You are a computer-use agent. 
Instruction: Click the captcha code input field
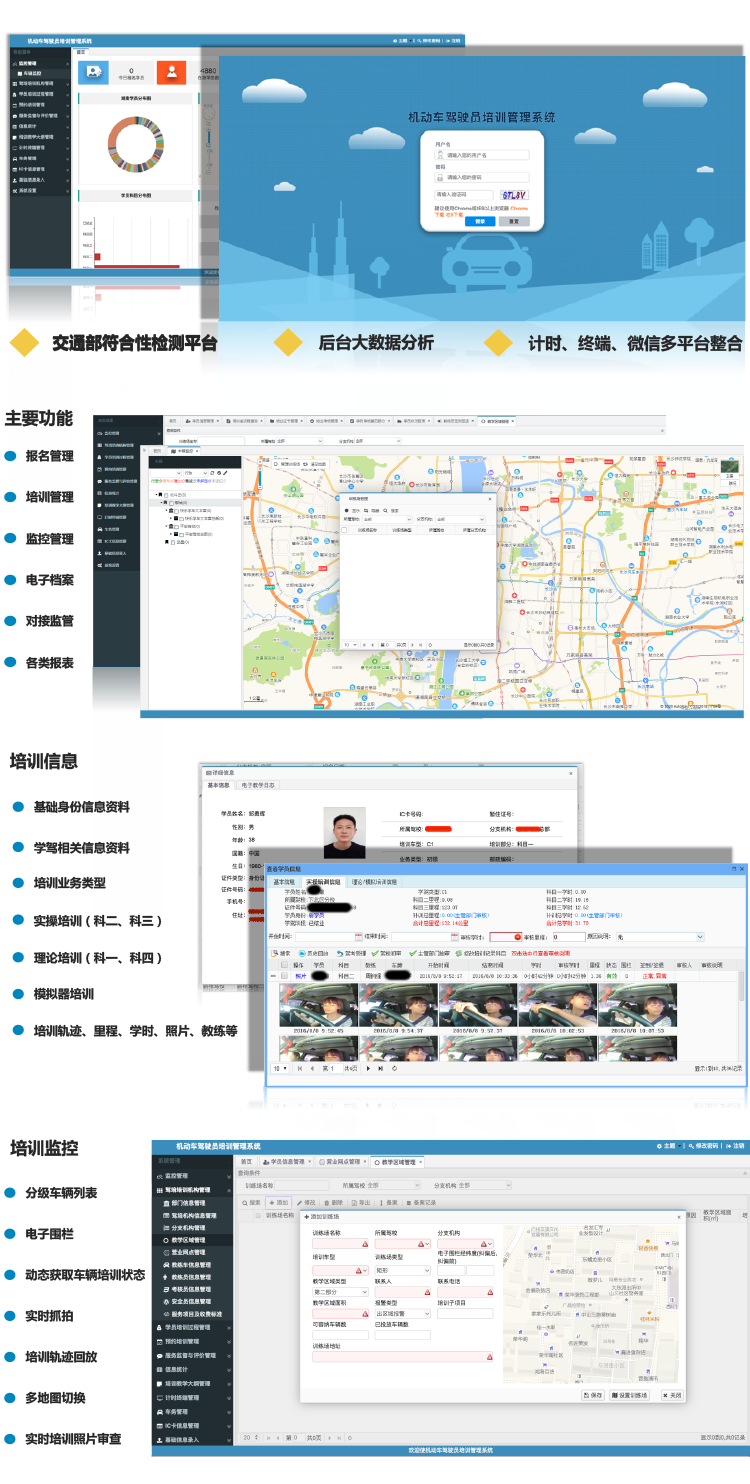[x=464, y=194]
